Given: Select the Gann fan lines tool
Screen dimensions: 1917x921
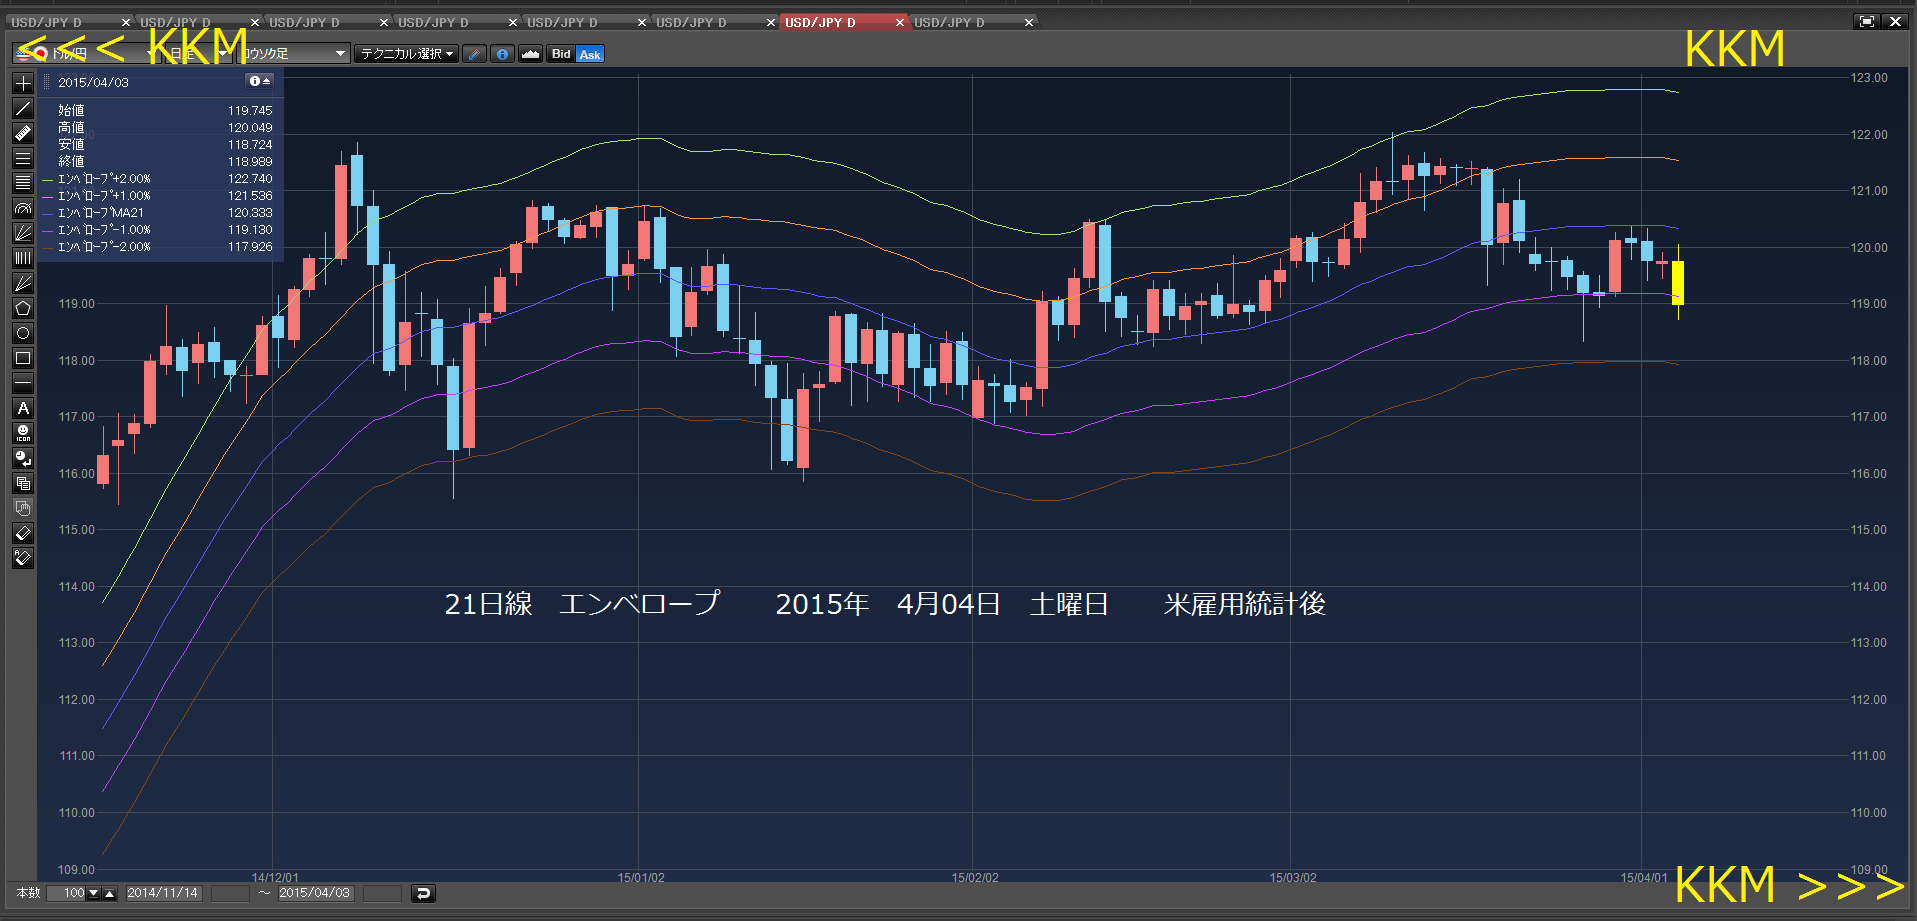Looking at the screenshot, I should [23, 283].
